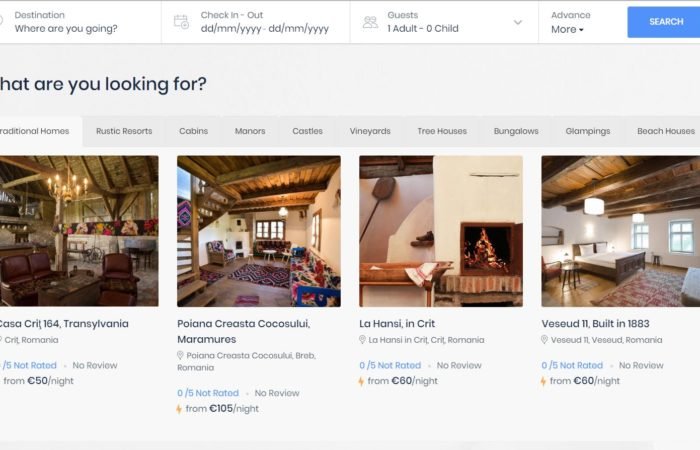Screen dimensions: 700x450
Task: Open the Advance More dropdown
Action: pos(568,29)
